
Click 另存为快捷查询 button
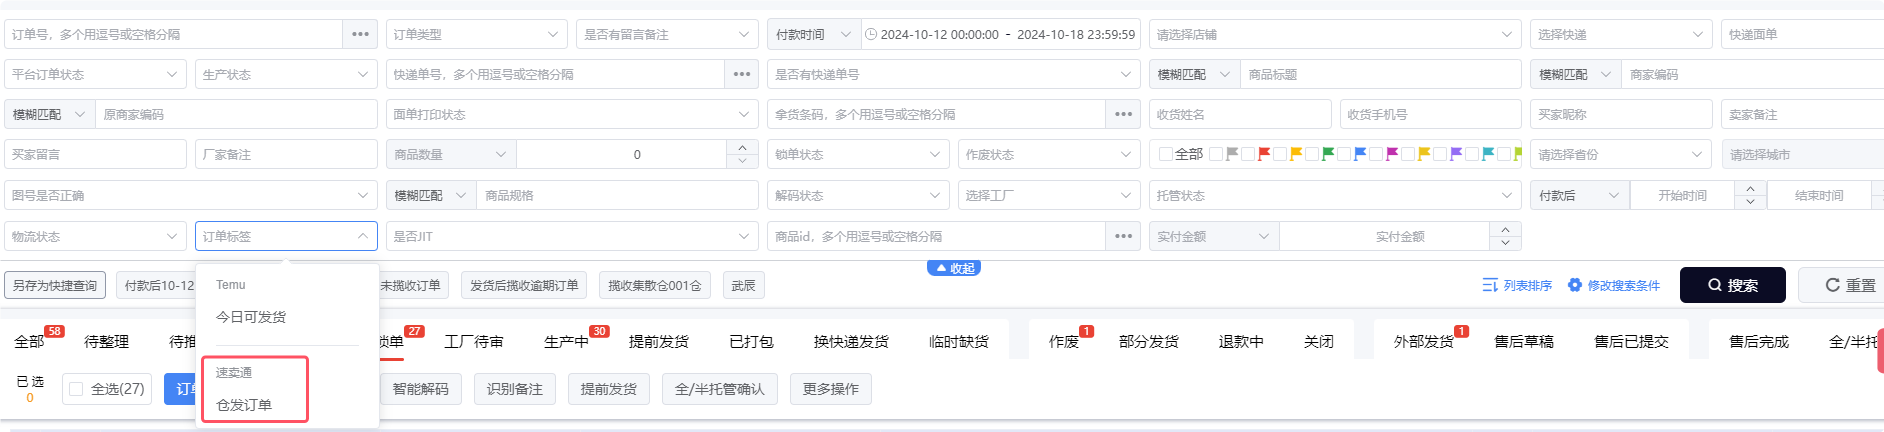(55, 285)
